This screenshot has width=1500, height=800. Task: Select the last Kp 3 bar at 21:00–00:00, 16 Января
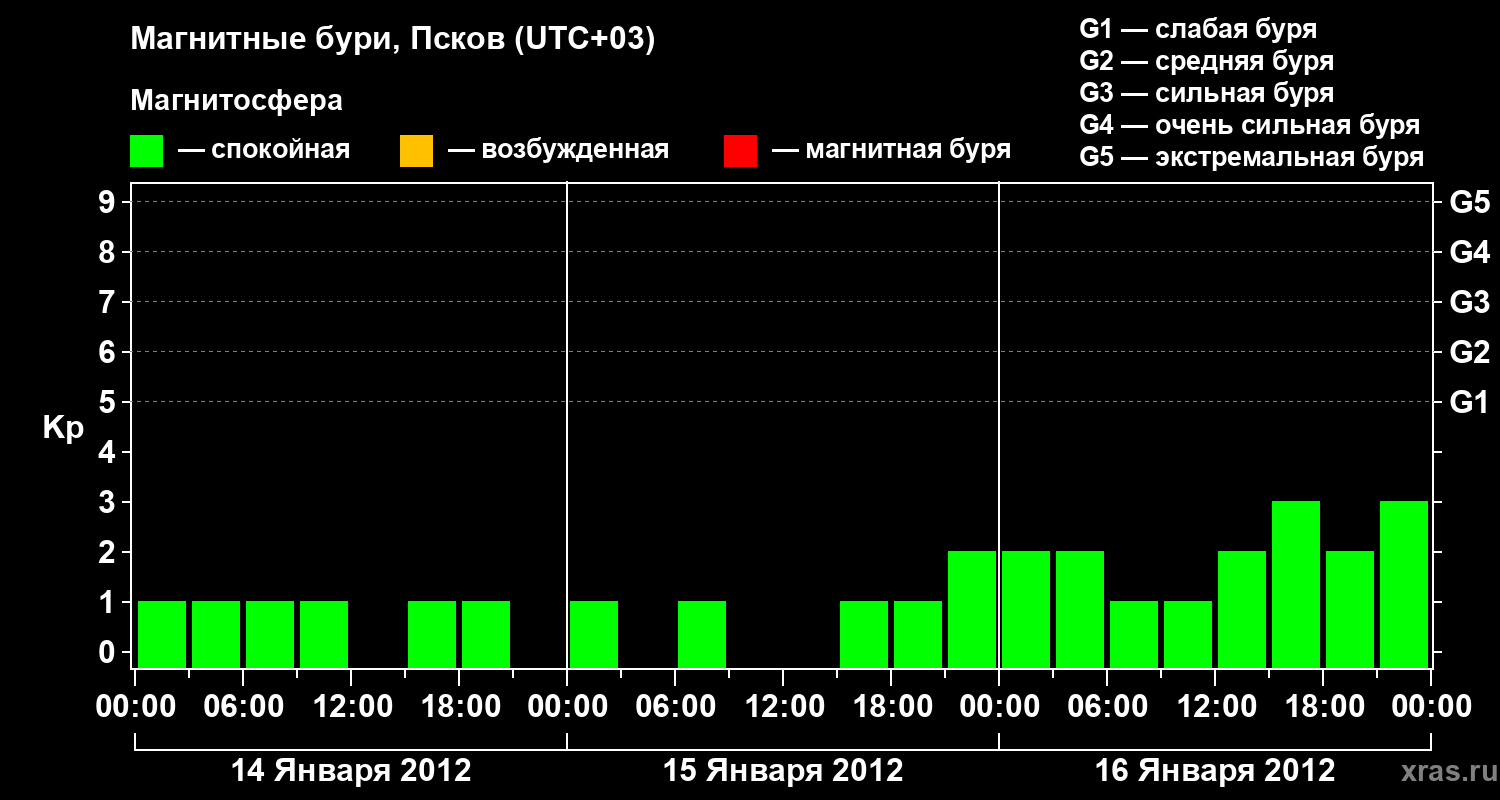tap(1404, 584)
